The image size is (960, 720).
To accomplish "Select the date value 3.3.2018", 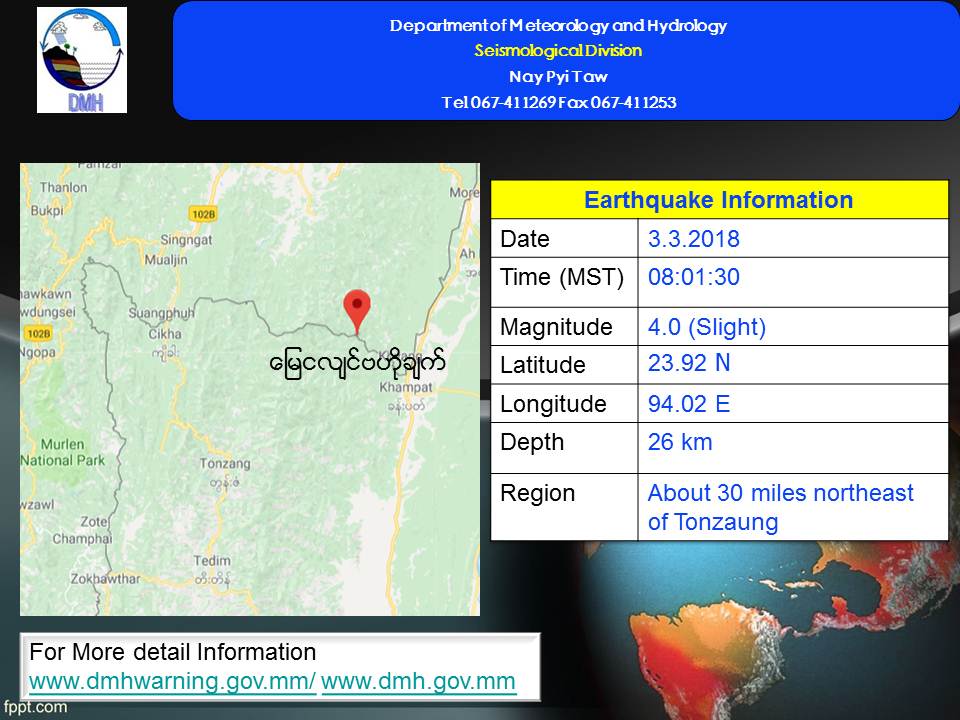I will 694,239.
